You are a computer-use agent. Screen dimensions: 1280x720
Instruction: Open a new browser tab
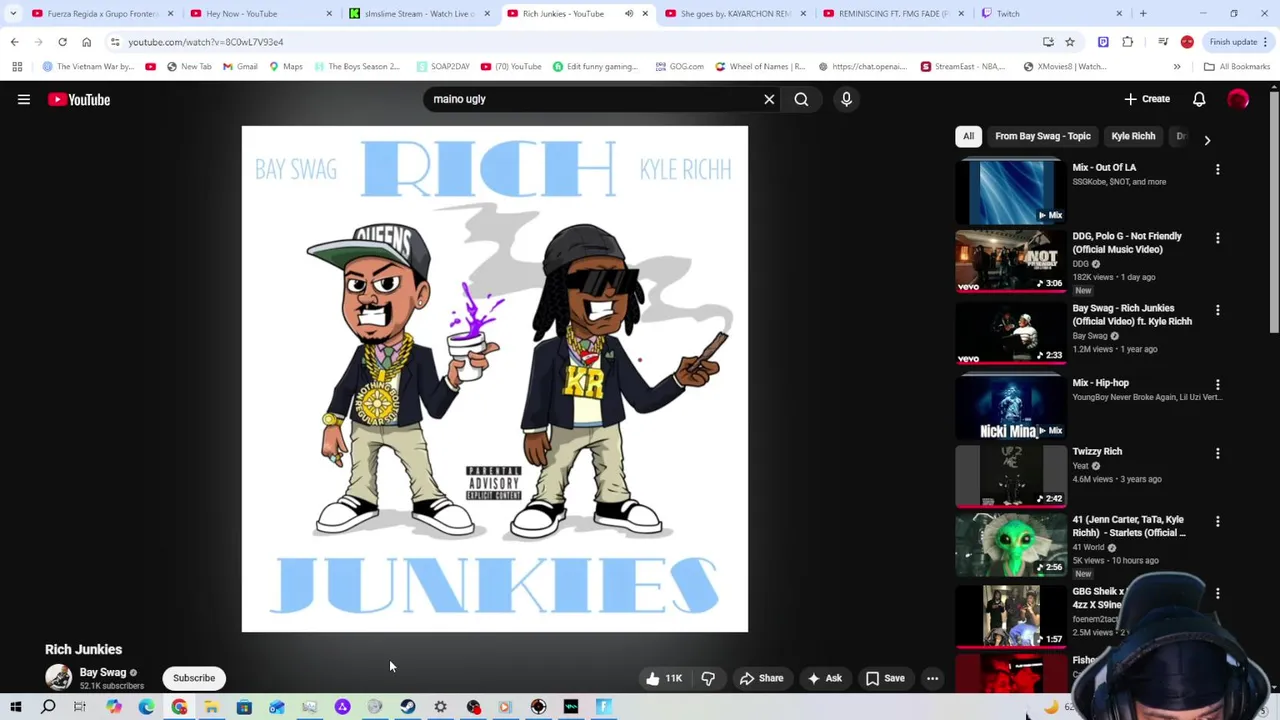coord(1143,14)
